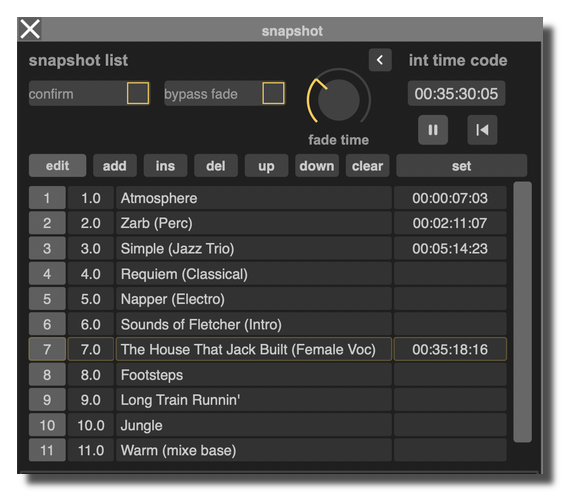The width and height of the screenshot is (561, 492).
Task: Click the 8.0 cue number cell
Action: [91, 375]
